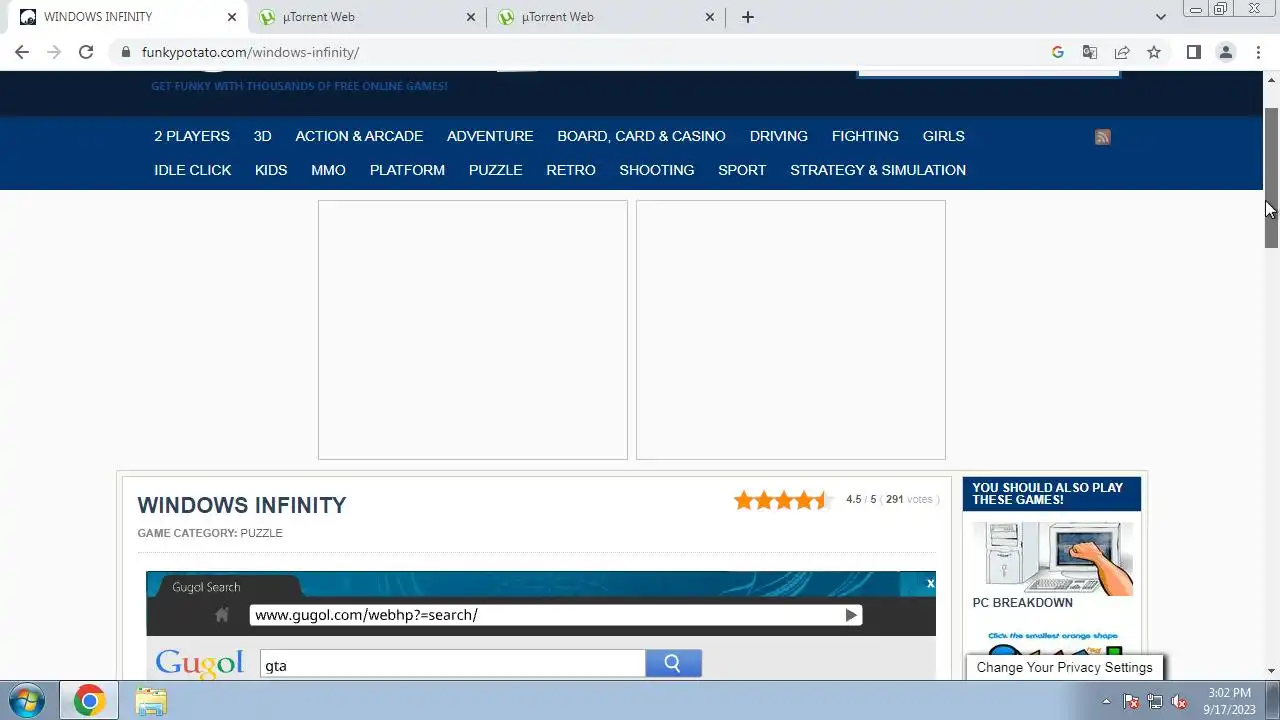Click the PC Breakdown game thumbnail

(1053, 558)
